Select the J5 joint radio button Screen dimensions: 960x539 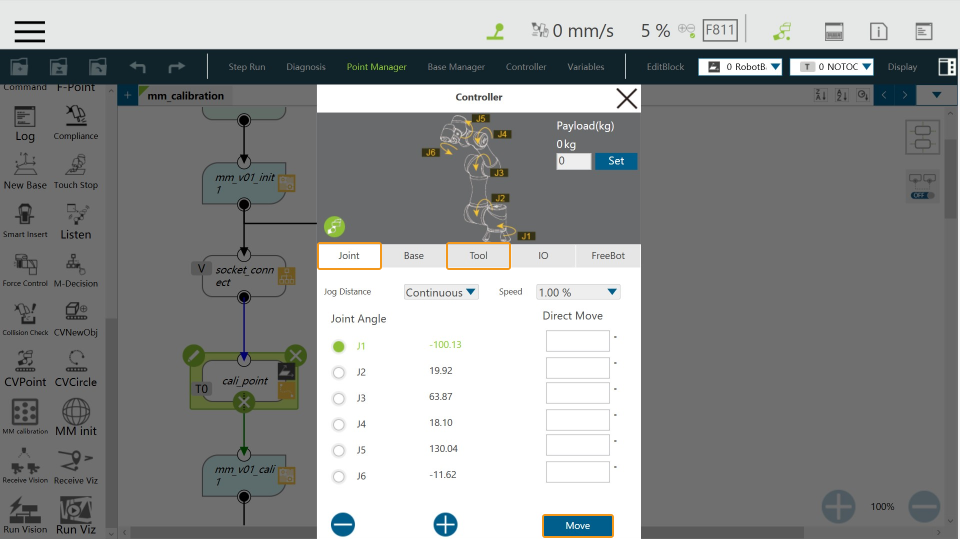point(339,451)
